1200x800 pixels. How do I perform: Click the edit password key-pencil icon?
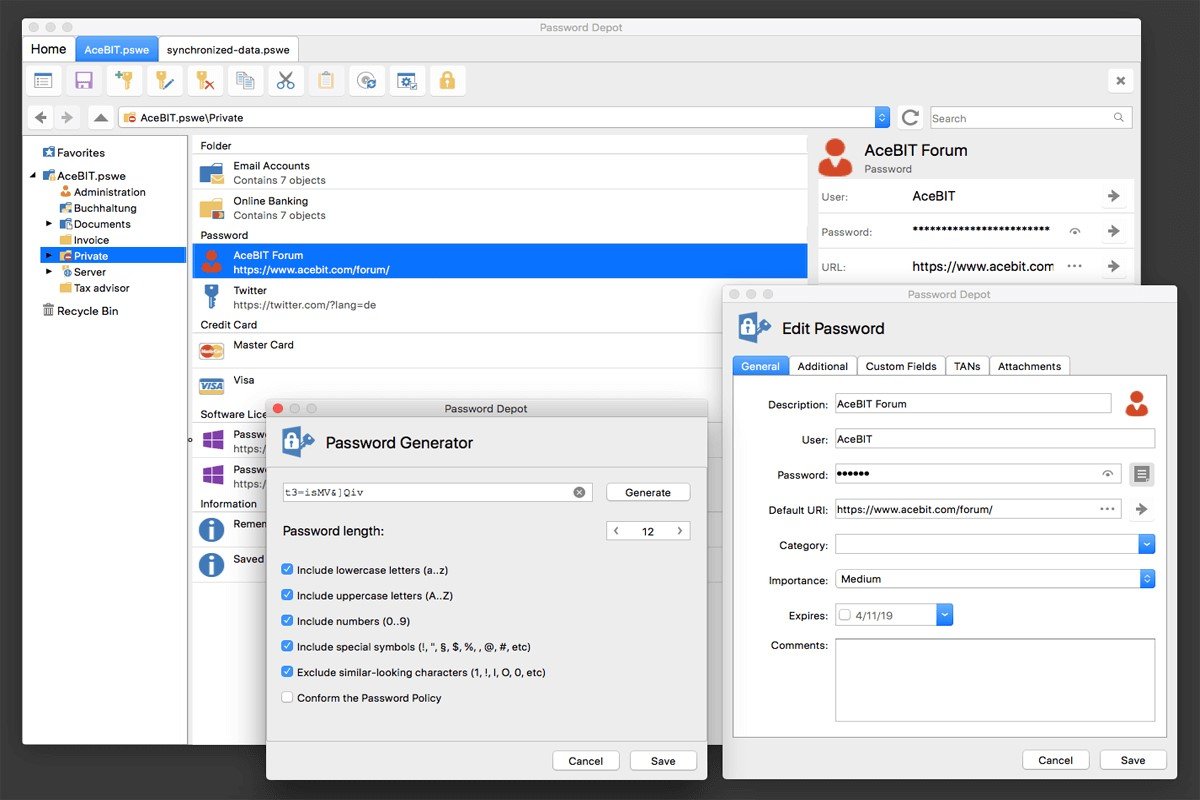pyautogui.click(x=164, y=81)
